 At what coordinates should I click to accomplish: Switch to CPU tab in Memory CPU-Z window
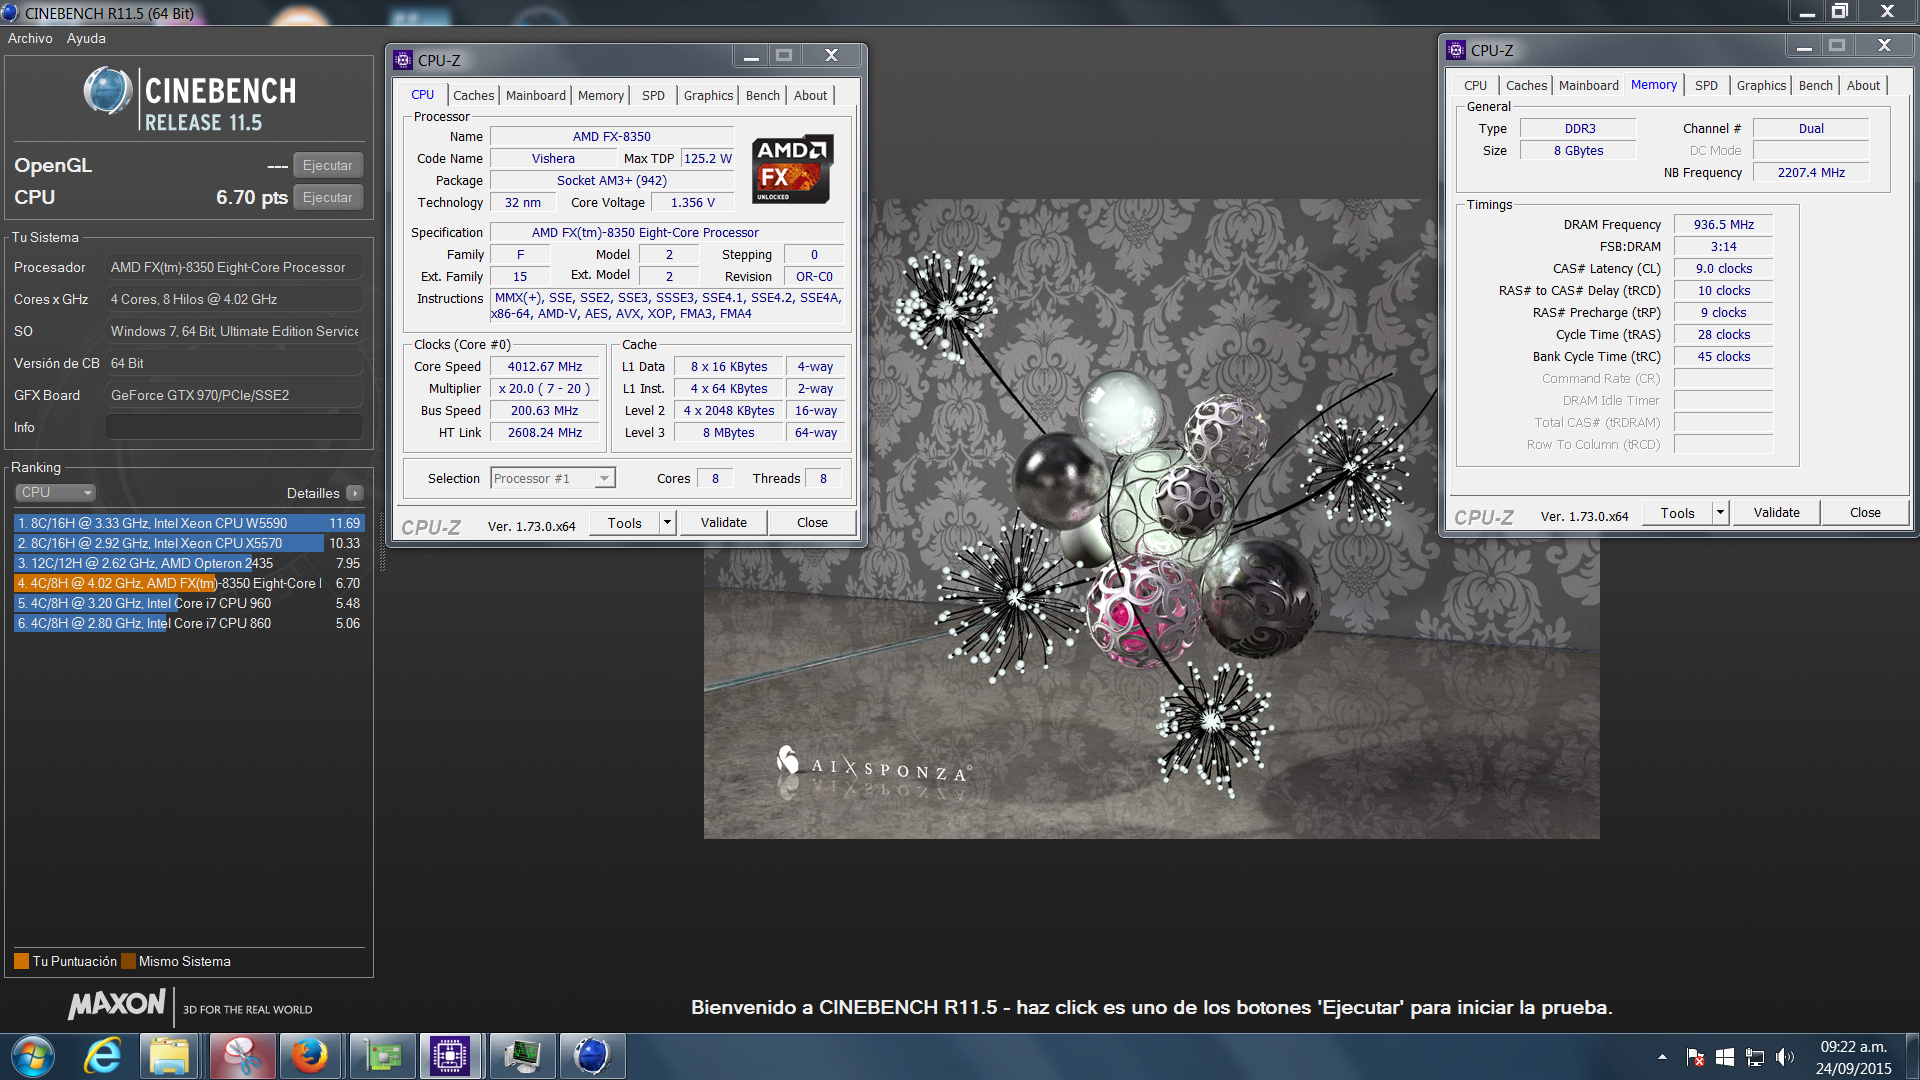(1475, 85)
